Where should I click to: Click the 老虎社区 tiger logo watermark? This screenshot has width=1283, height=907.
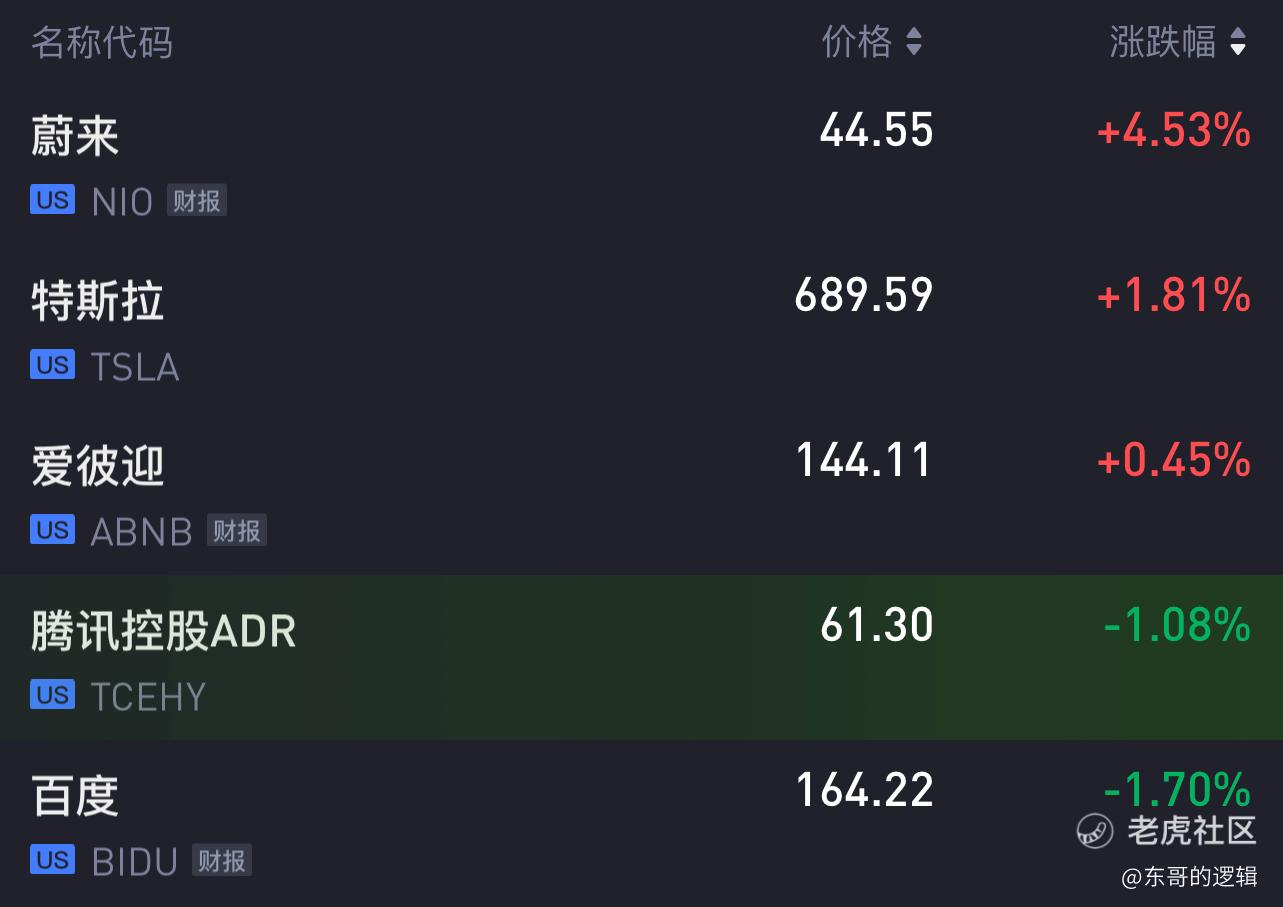tap(1095, 830)
